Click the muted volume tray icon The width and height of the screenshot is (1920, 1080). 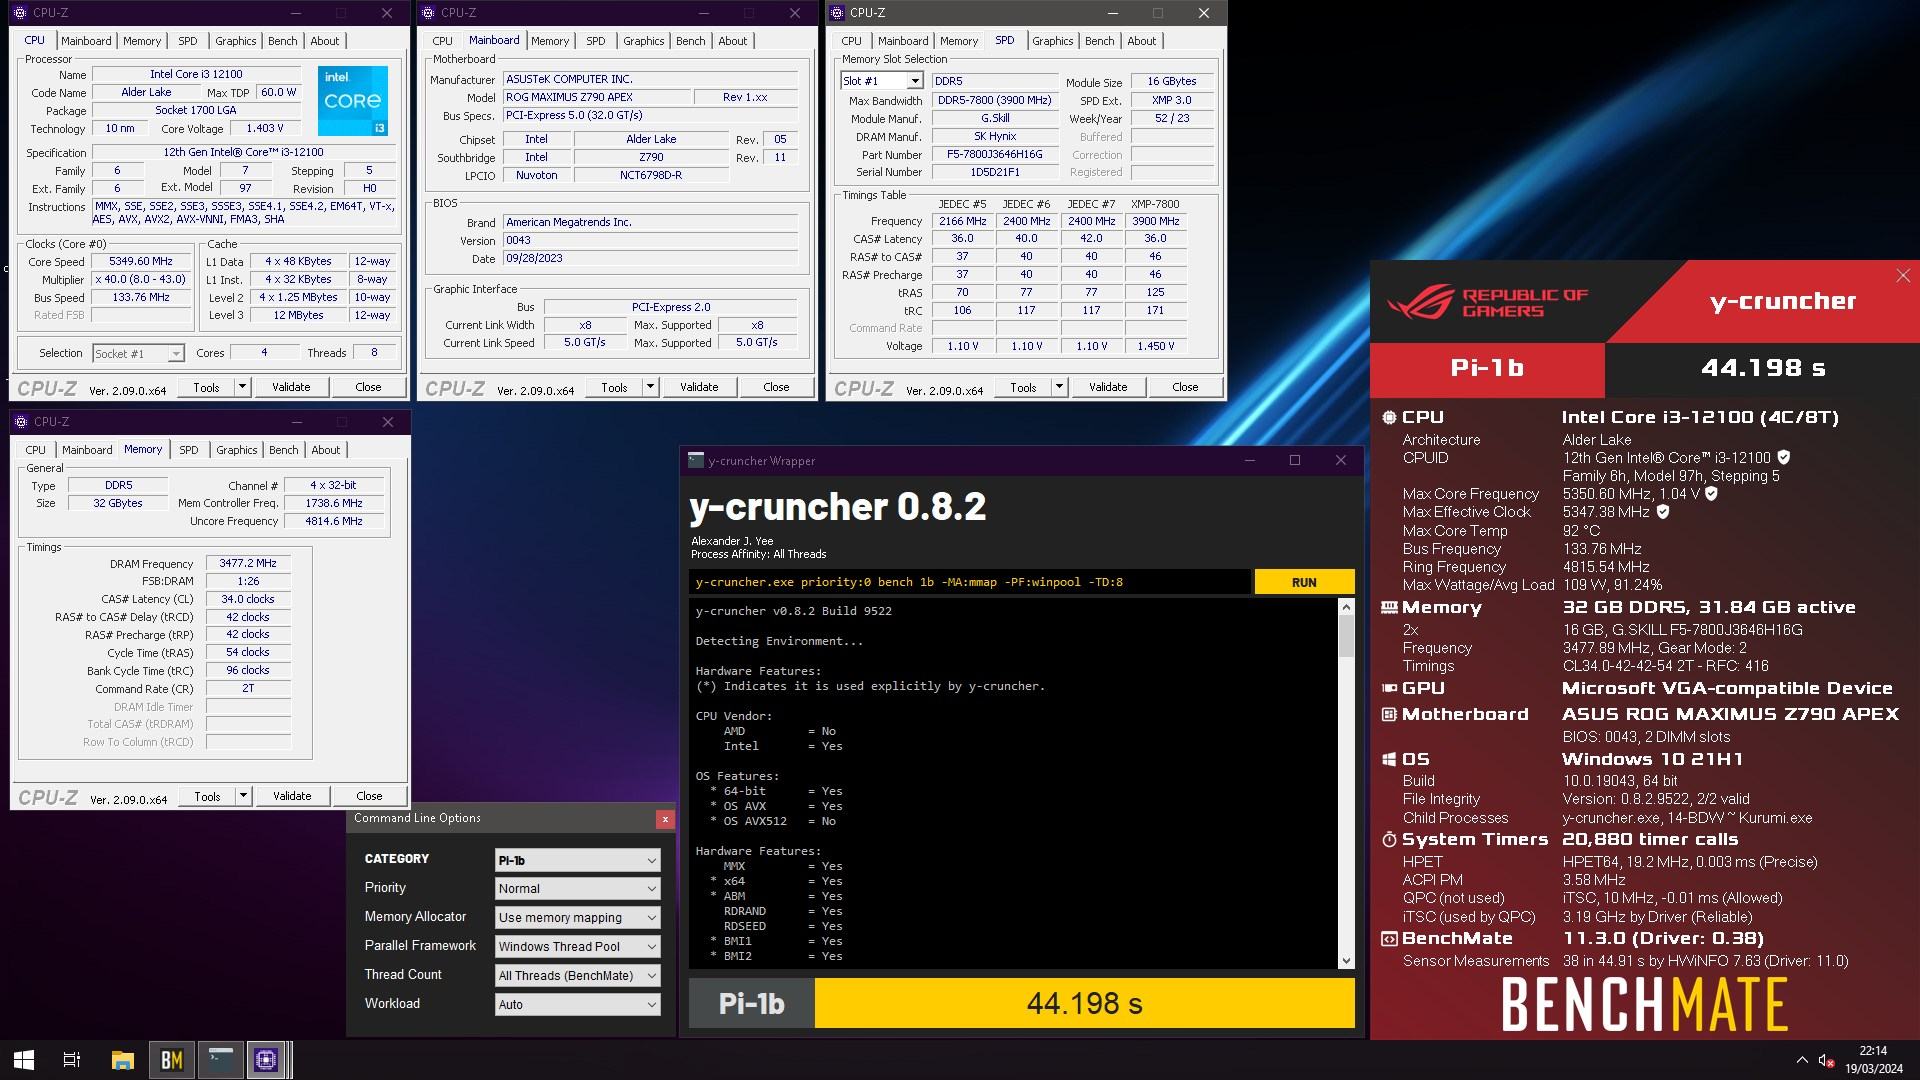[x=1825, y=1060]
